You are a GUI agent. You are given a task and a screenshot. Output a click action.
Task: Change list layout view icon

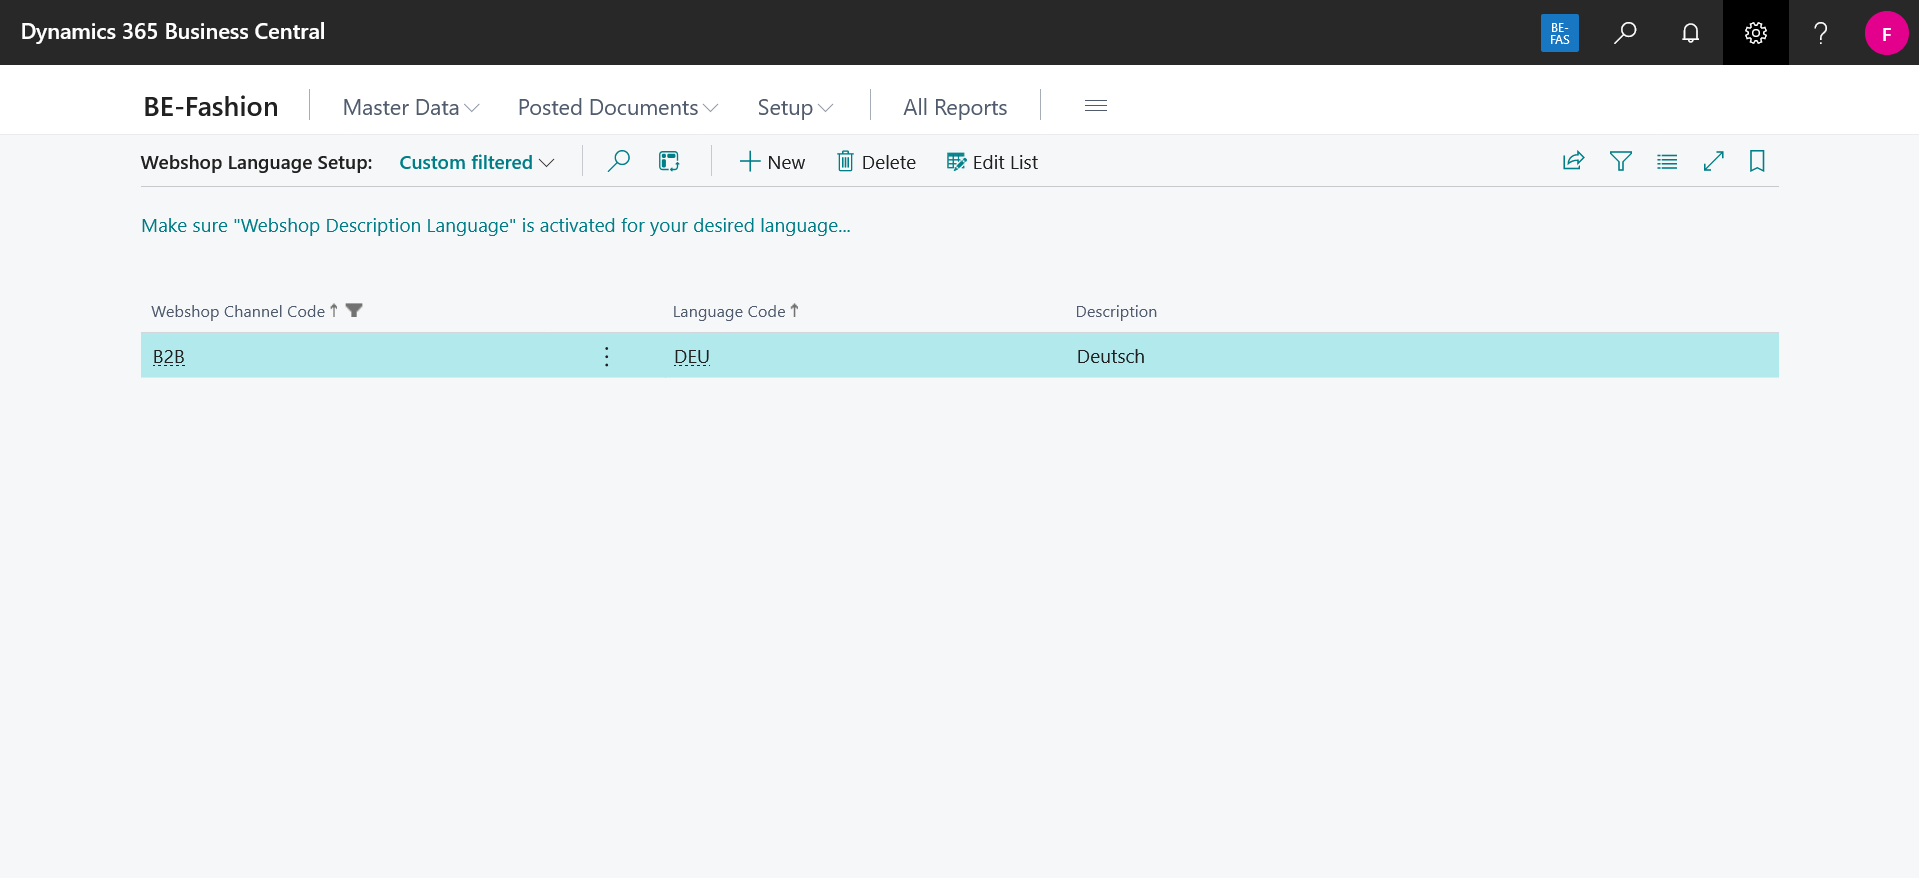(1667, 161)
